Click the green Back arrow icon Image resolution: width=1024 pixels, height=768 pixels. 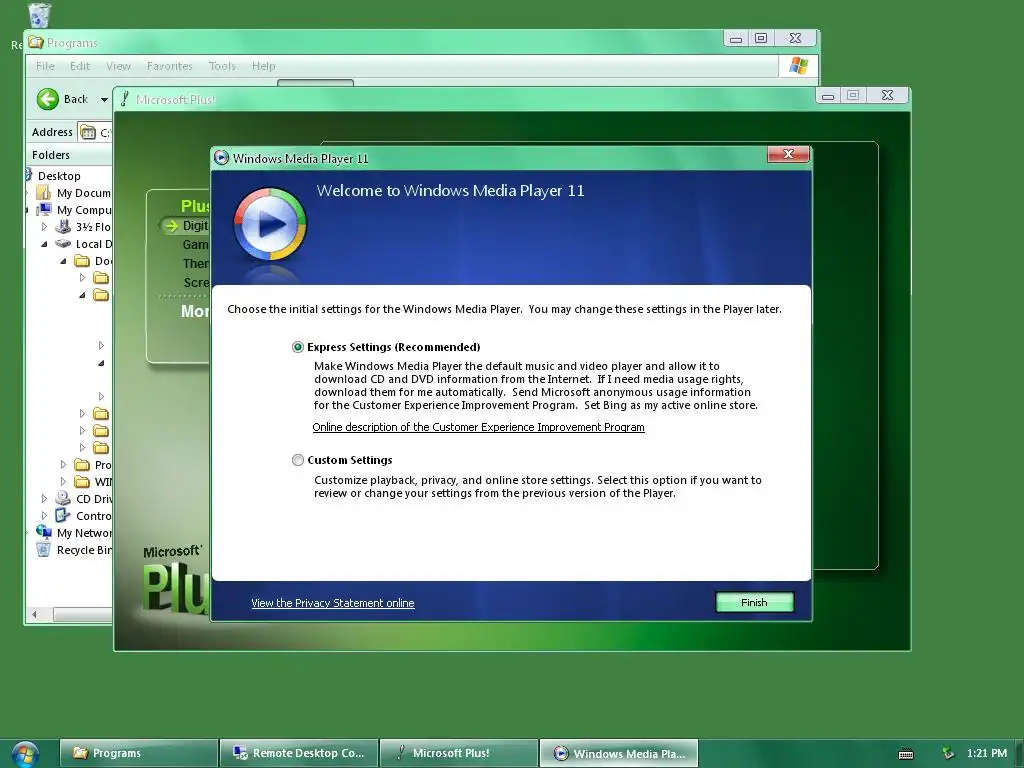[48, 99]
